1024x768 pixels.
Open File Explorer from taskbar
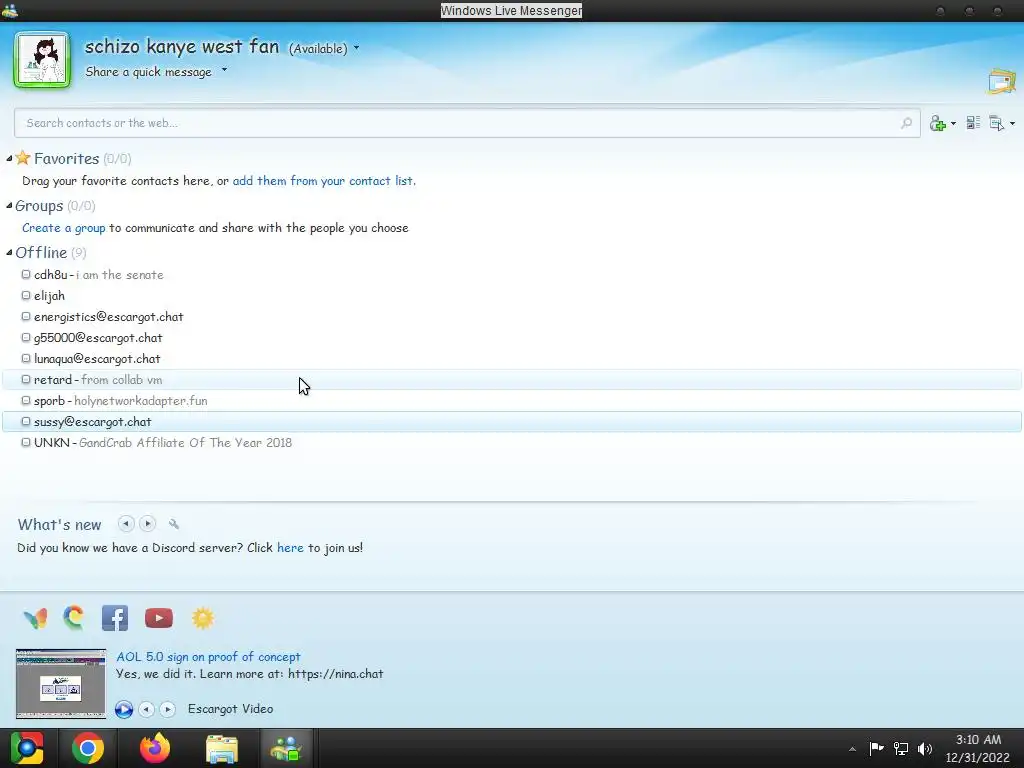pos(222,749)
